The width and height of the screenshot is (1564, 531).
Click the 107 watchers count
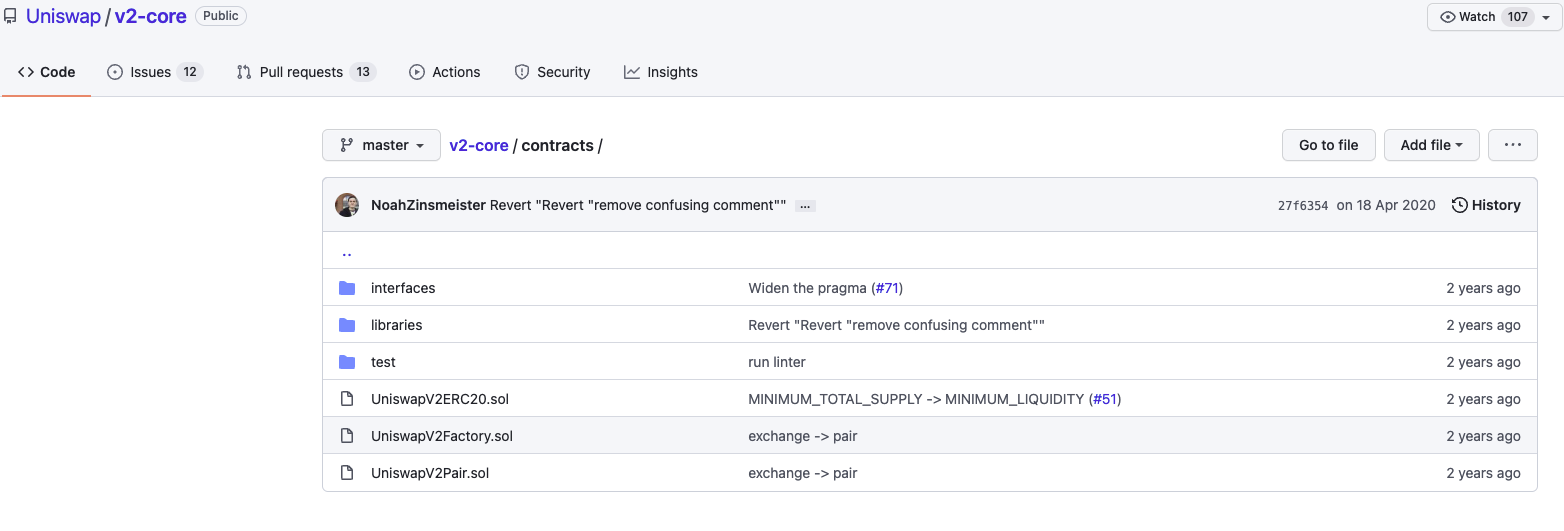[x=1517, y=17]
